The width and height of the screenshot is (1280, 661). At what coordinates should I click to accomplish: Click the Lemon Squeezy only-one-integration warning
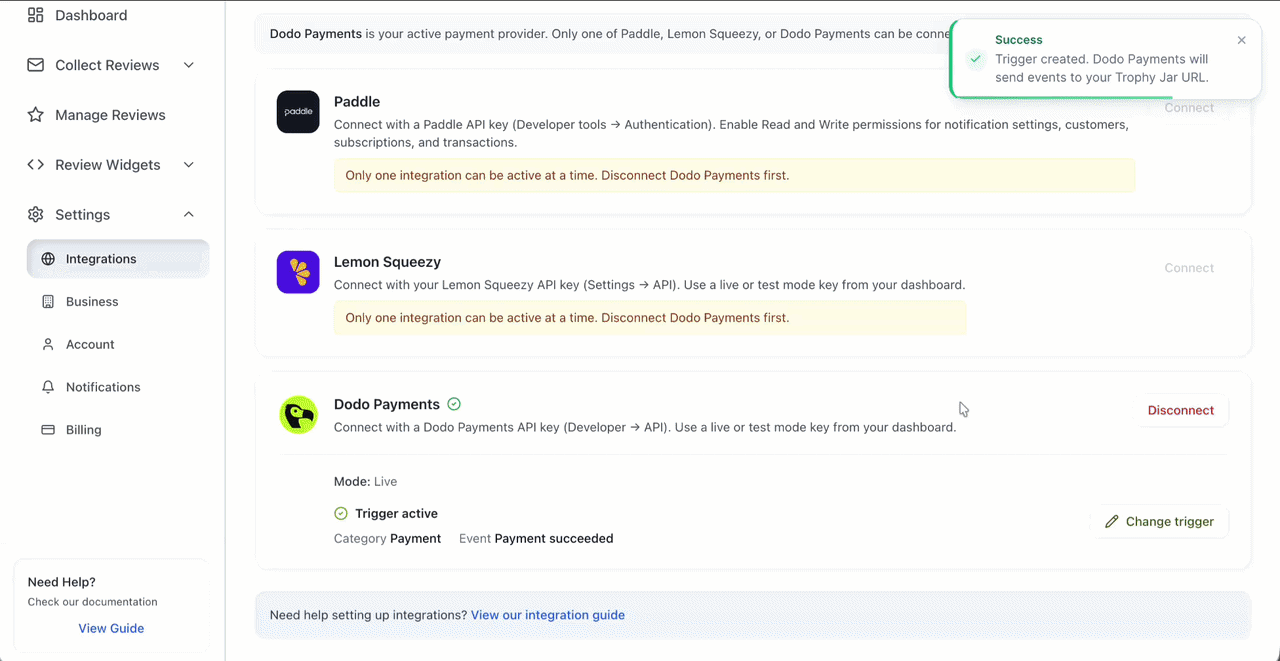tap(650, 318)
